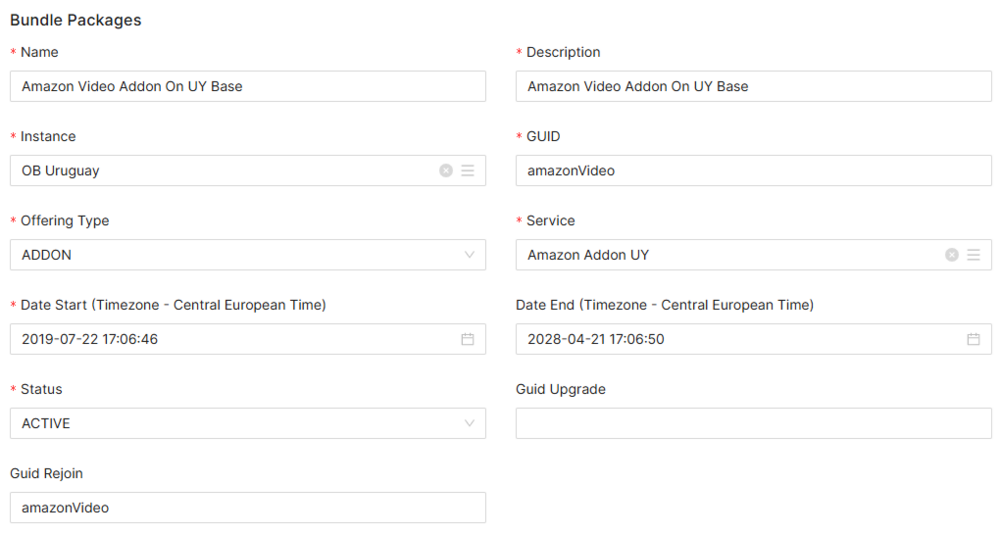Click the Date End text value
Viewport: 1000px width, 535px height.
[x=596, y=339]
